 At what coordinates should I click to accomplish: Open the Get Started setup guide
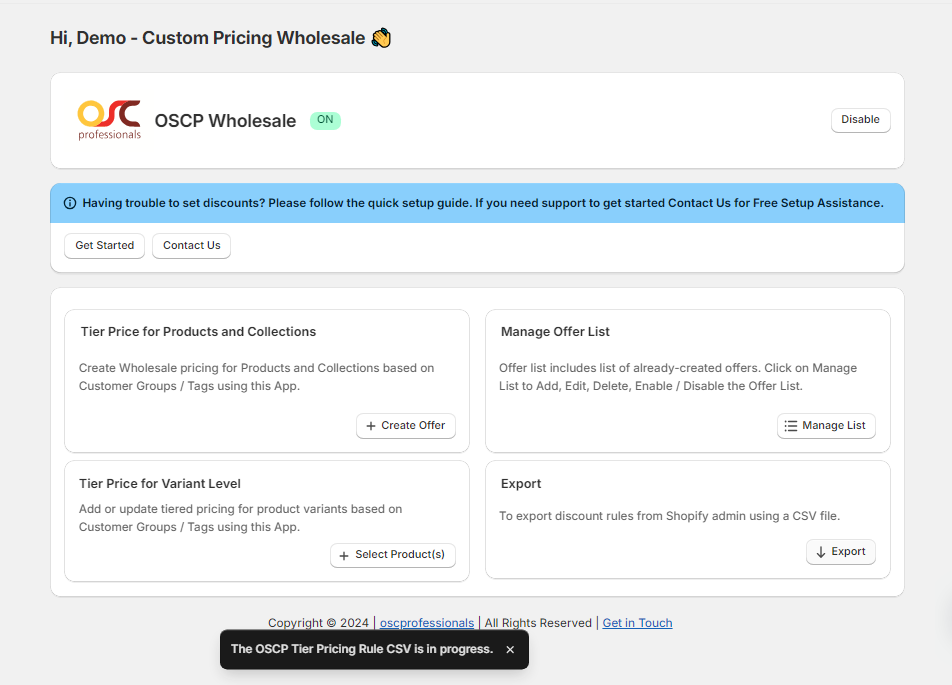point(105,246)
